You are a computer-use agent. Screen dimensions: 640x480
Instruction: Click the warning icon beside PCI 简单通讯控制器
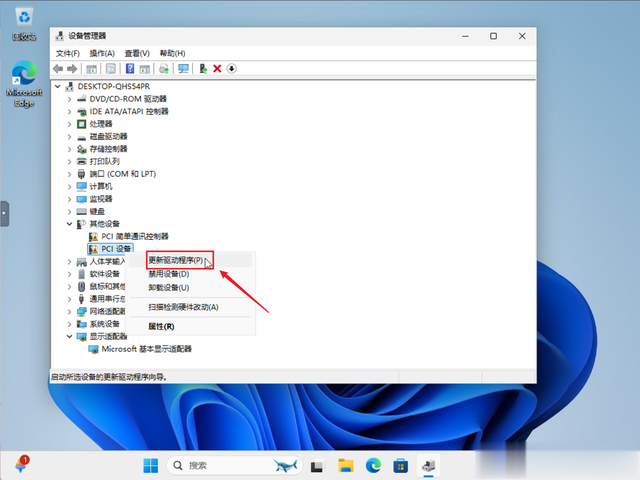pos(93,236)
